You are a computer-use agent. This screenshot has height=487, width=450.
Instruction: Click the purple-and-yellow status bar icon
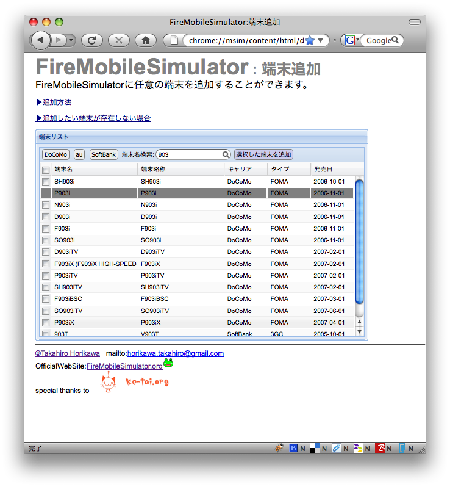(x=358, y=448)
